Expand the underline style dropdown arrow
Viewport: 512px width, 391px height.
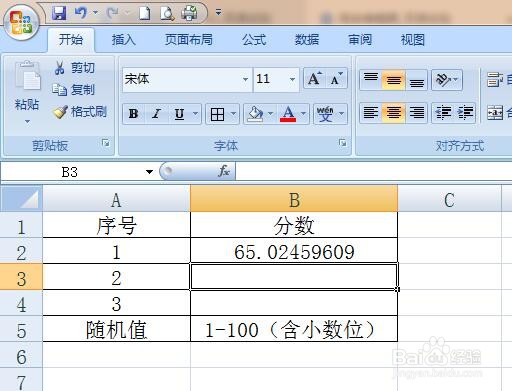pyautogui.click(x=196, y=114)
